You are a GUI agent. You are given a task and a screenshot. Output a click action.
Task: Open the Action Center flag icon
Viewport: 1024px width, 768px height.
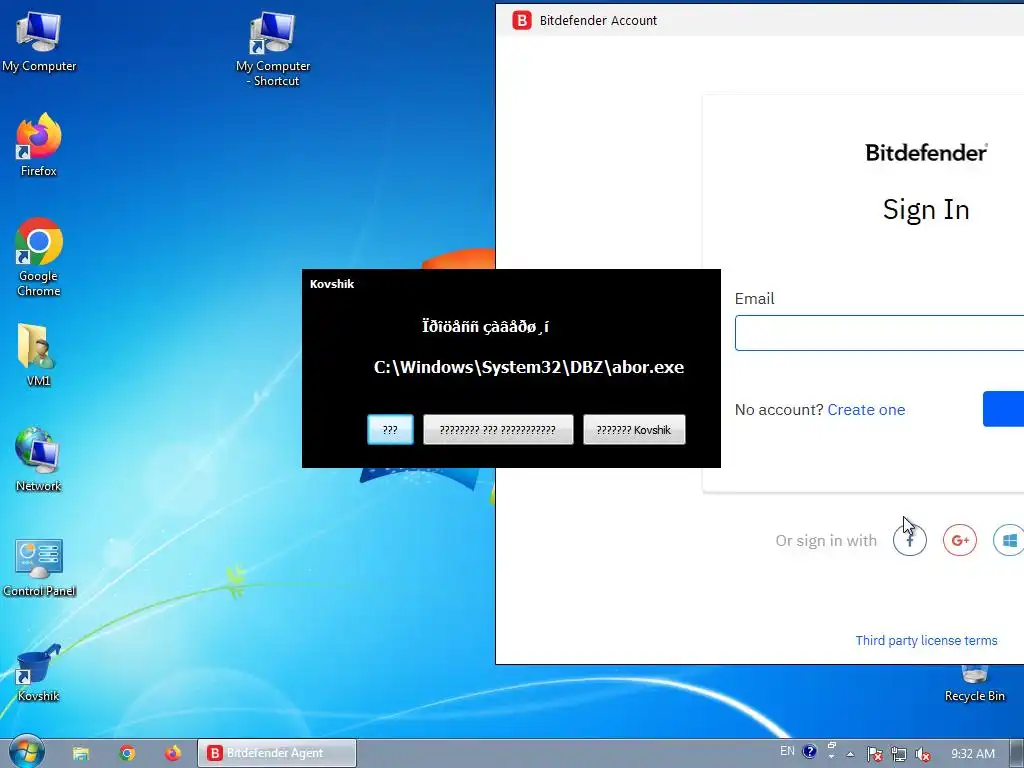point(874,754)
